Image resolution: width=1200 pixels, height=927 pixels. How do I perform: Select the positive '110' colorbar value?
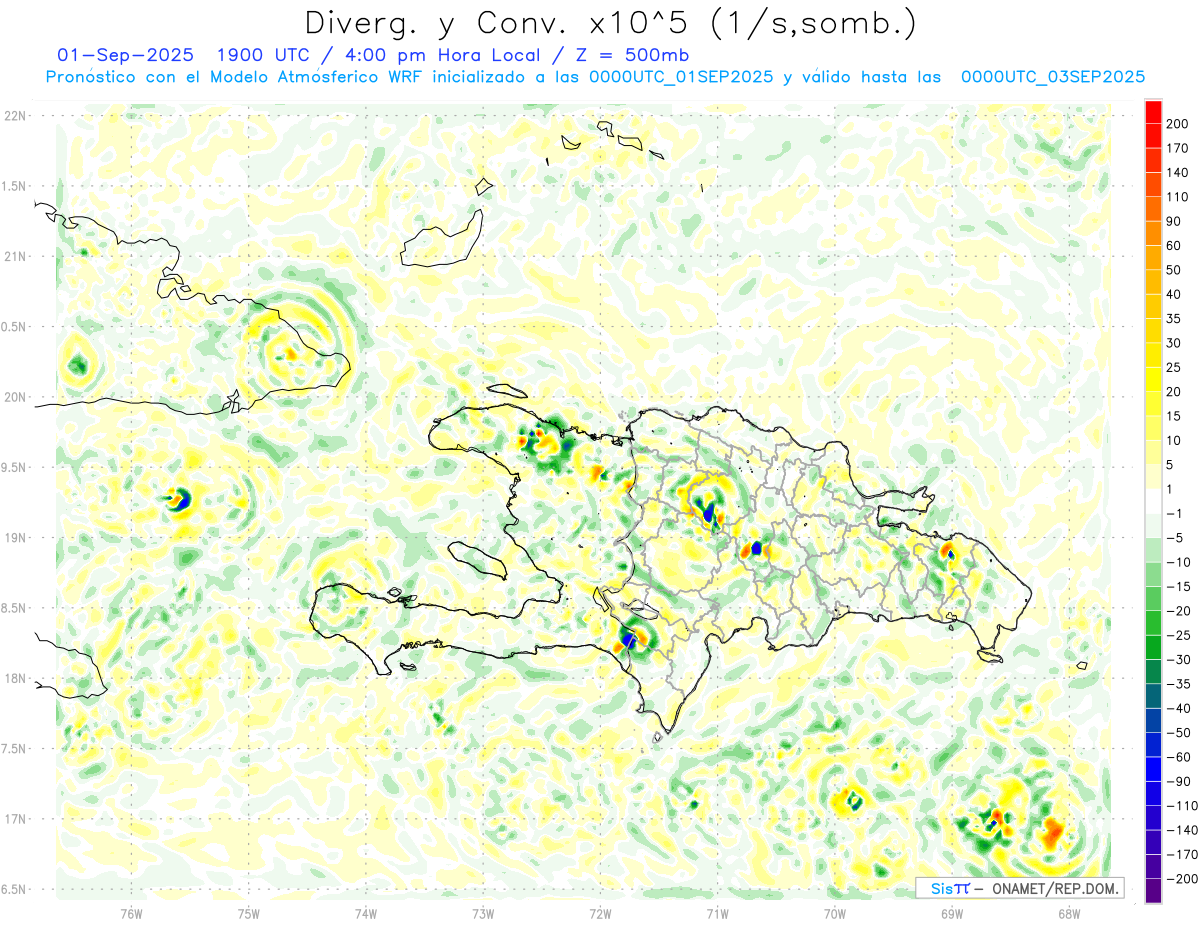coord(1178,197)
